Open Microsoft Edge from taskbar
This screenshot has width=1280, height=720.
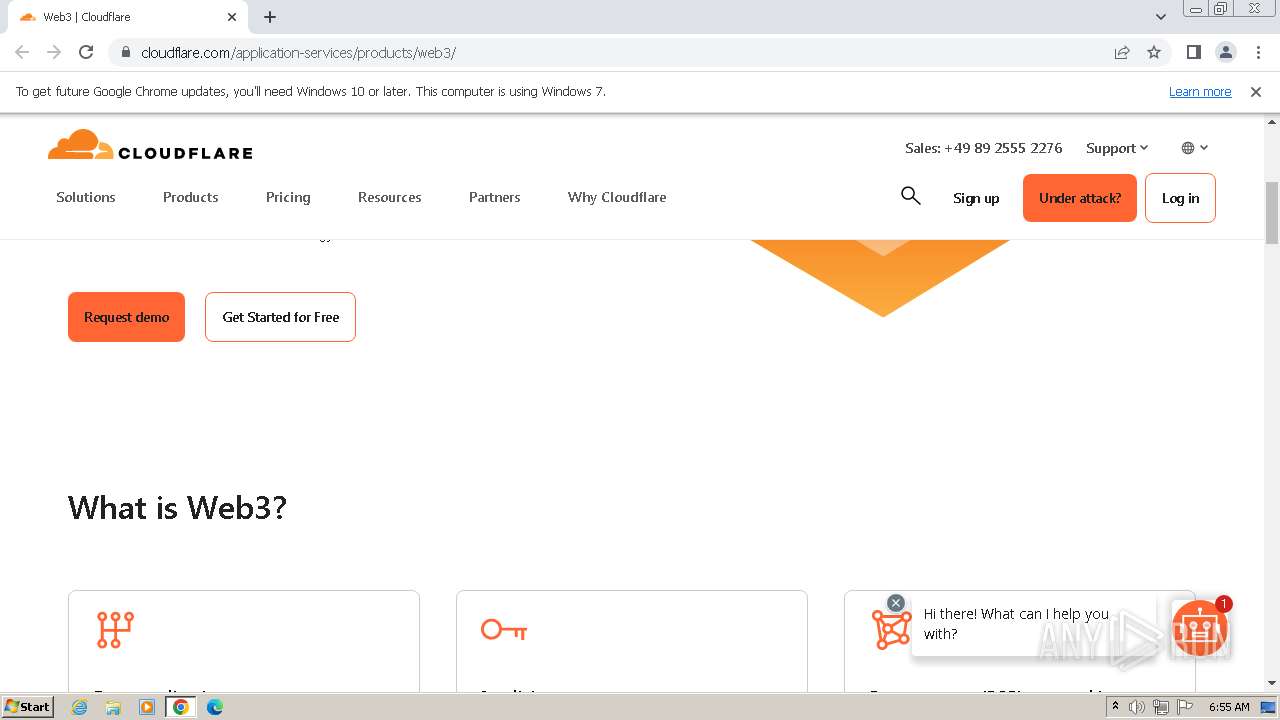click(215, 707)
